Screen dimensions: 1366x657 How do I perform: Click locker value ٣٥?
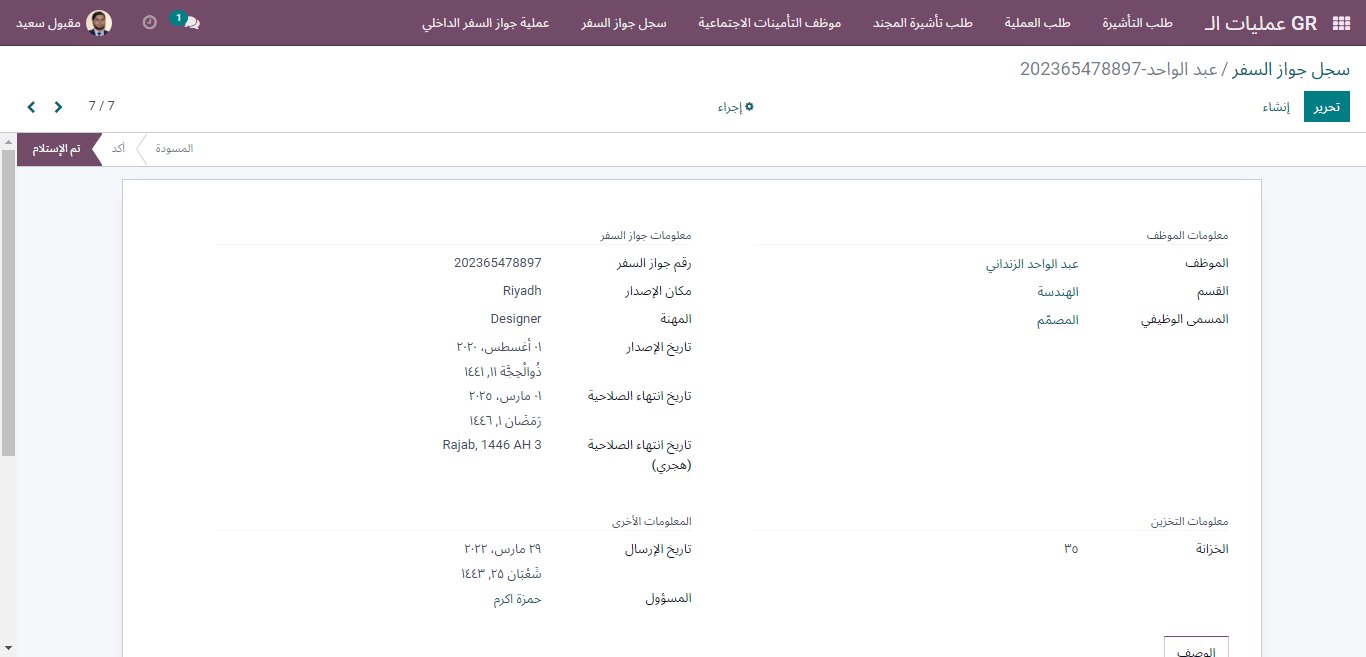[x=1071, y=549]
